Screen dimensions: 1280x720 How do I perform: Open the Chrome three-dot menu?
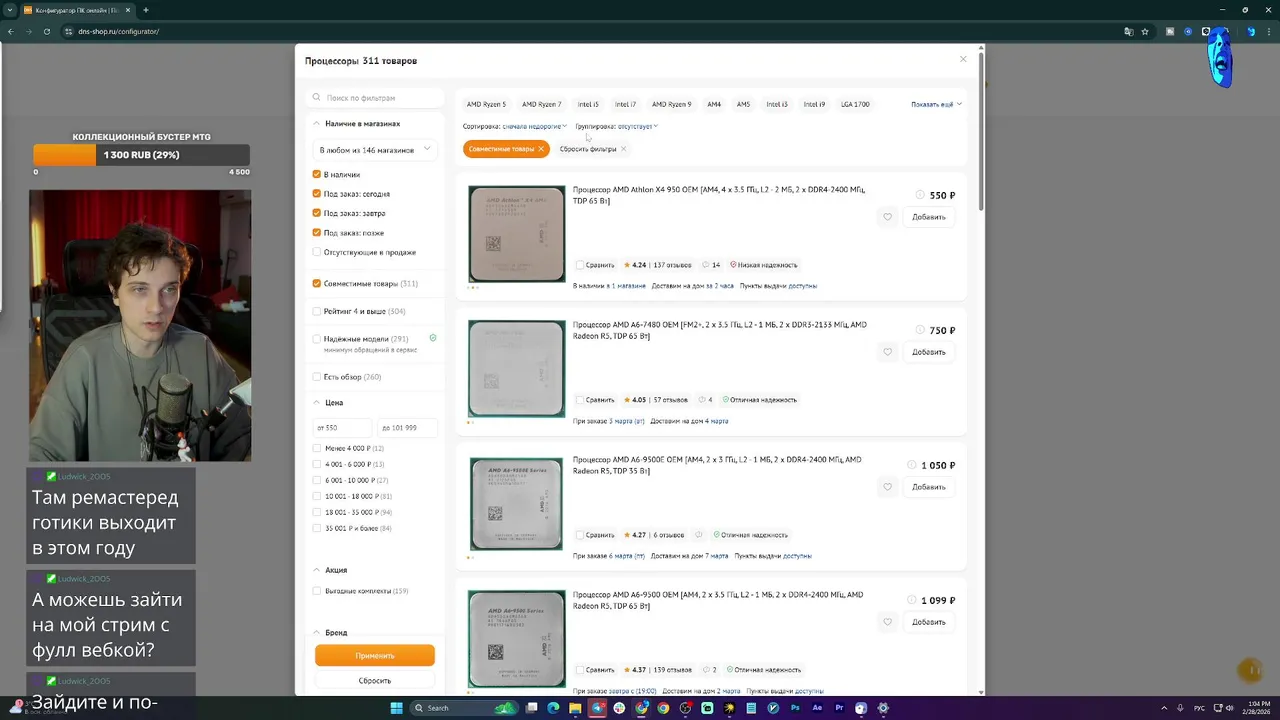pyautogui.click(x=1268, y=31)
